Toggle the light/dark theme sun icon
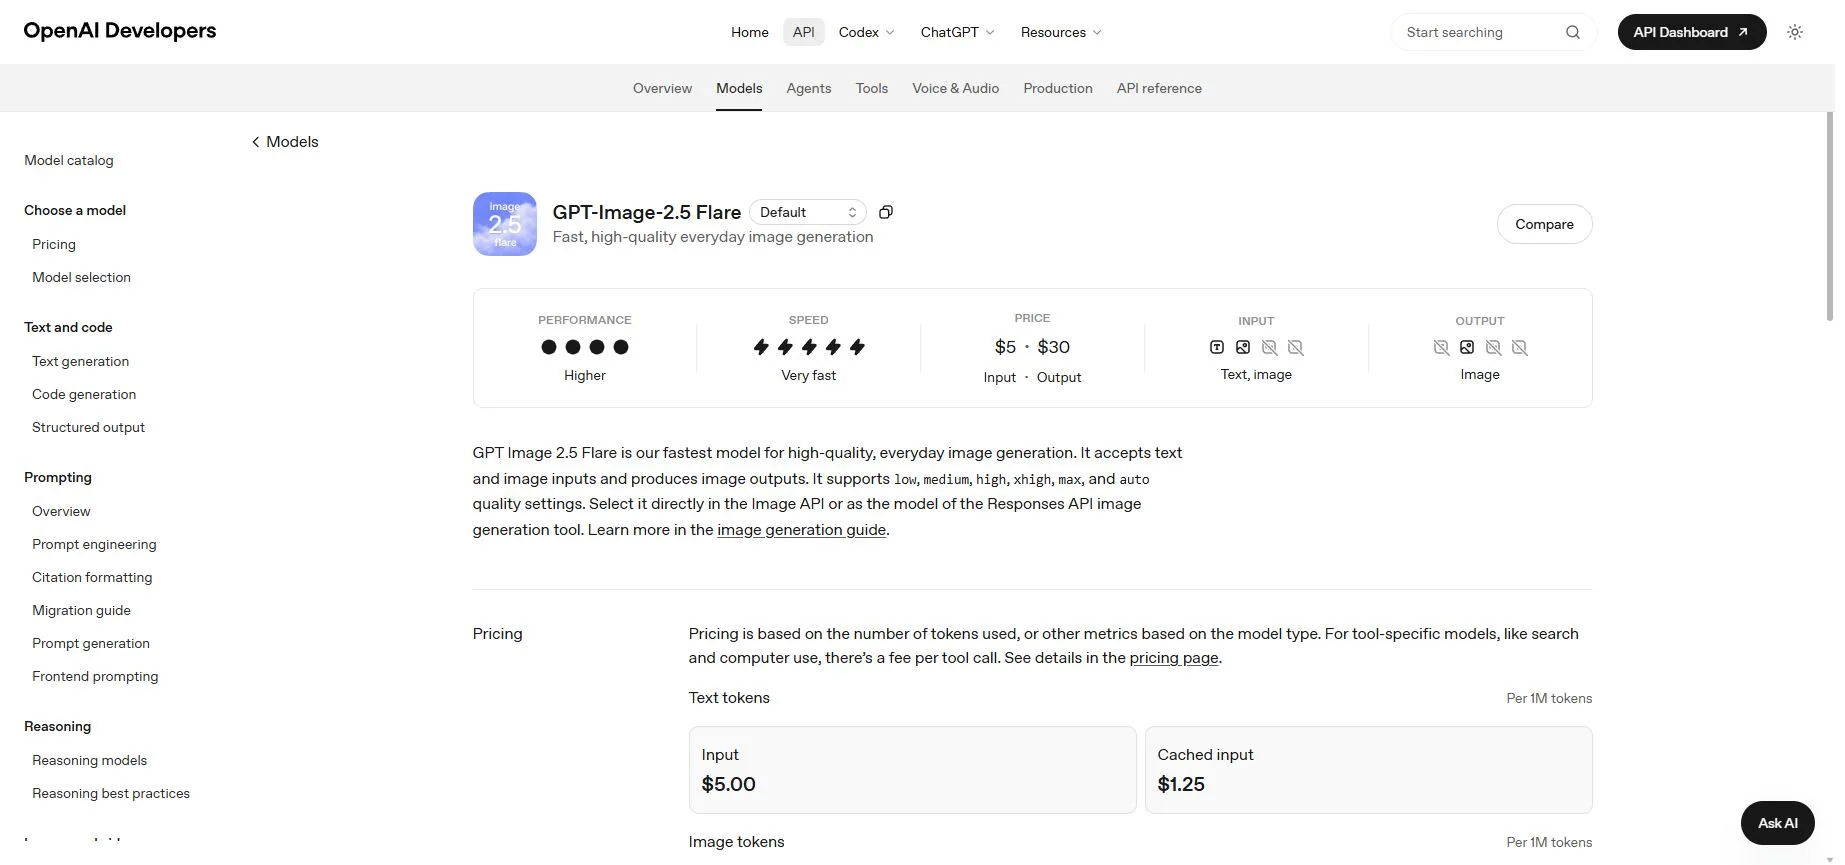 pos(1795,32)
